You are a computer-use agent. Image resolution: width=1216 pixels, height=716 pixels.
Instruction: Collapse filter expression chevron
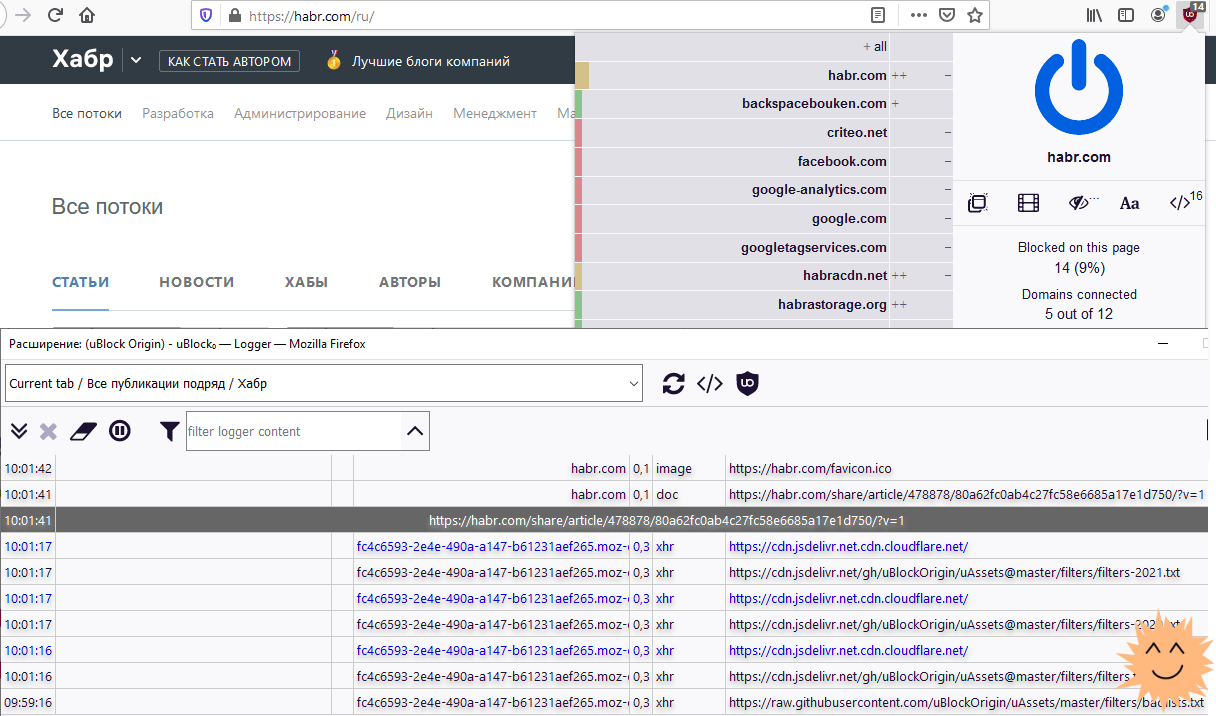click(415, 431)
